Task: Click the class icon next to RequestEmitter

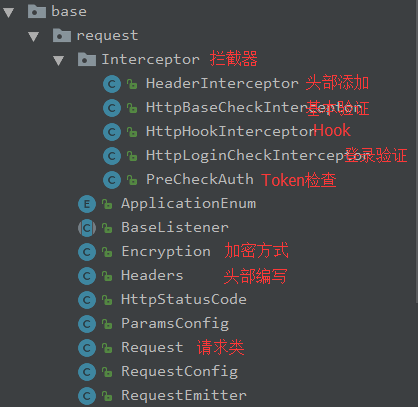Action: click(87, 396)
